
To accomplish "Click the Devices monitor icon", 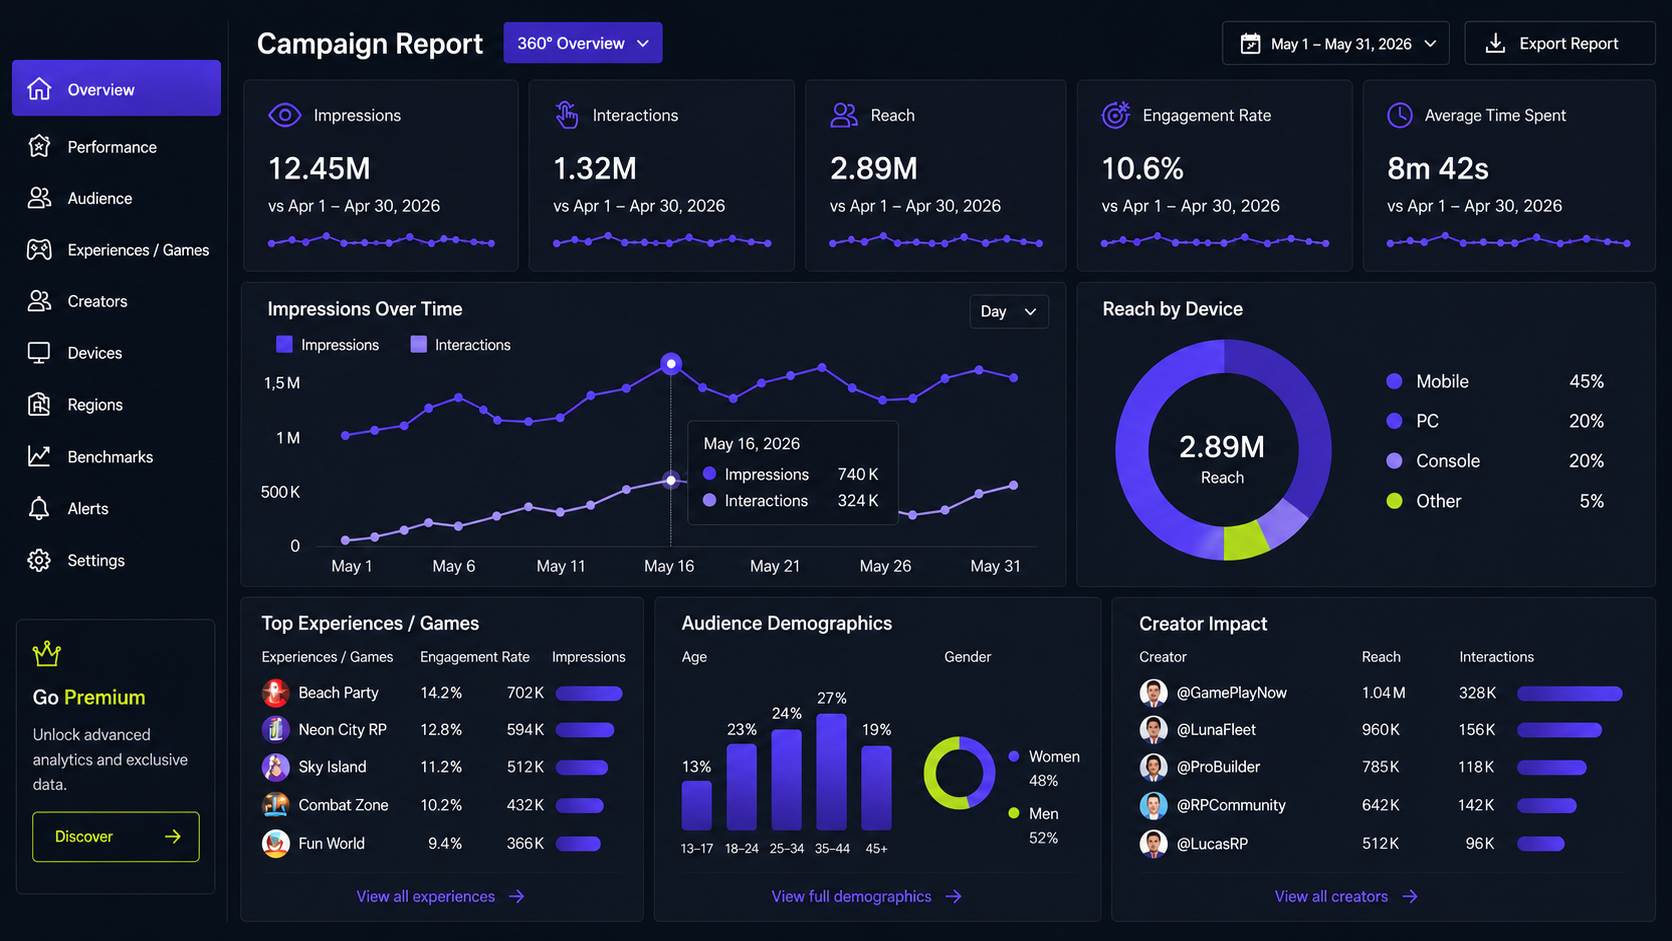I will pyautogui.click(x=39, y=353).
